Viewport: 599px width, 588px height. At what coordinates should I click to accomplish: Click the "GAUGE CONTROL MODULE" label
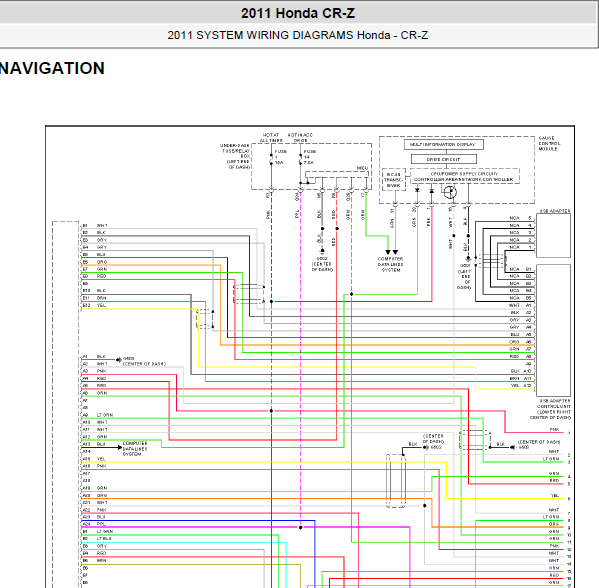coord(549,143)
